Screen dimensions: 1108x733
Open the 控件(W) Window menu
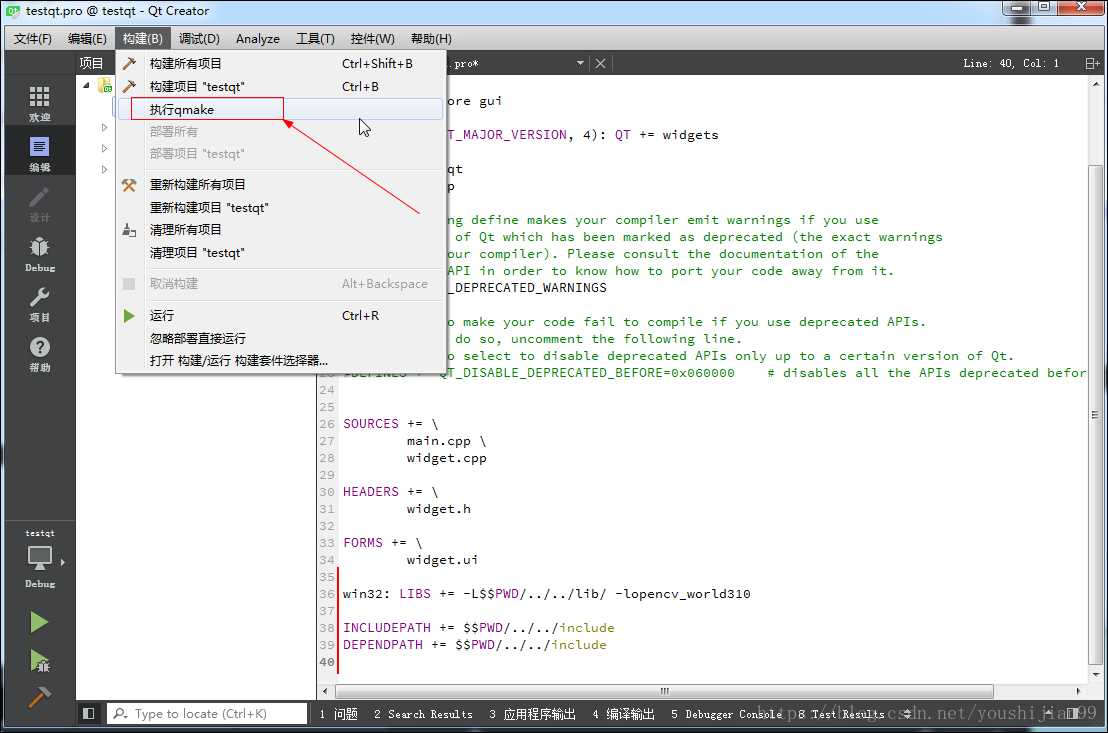tap(372, 39)
